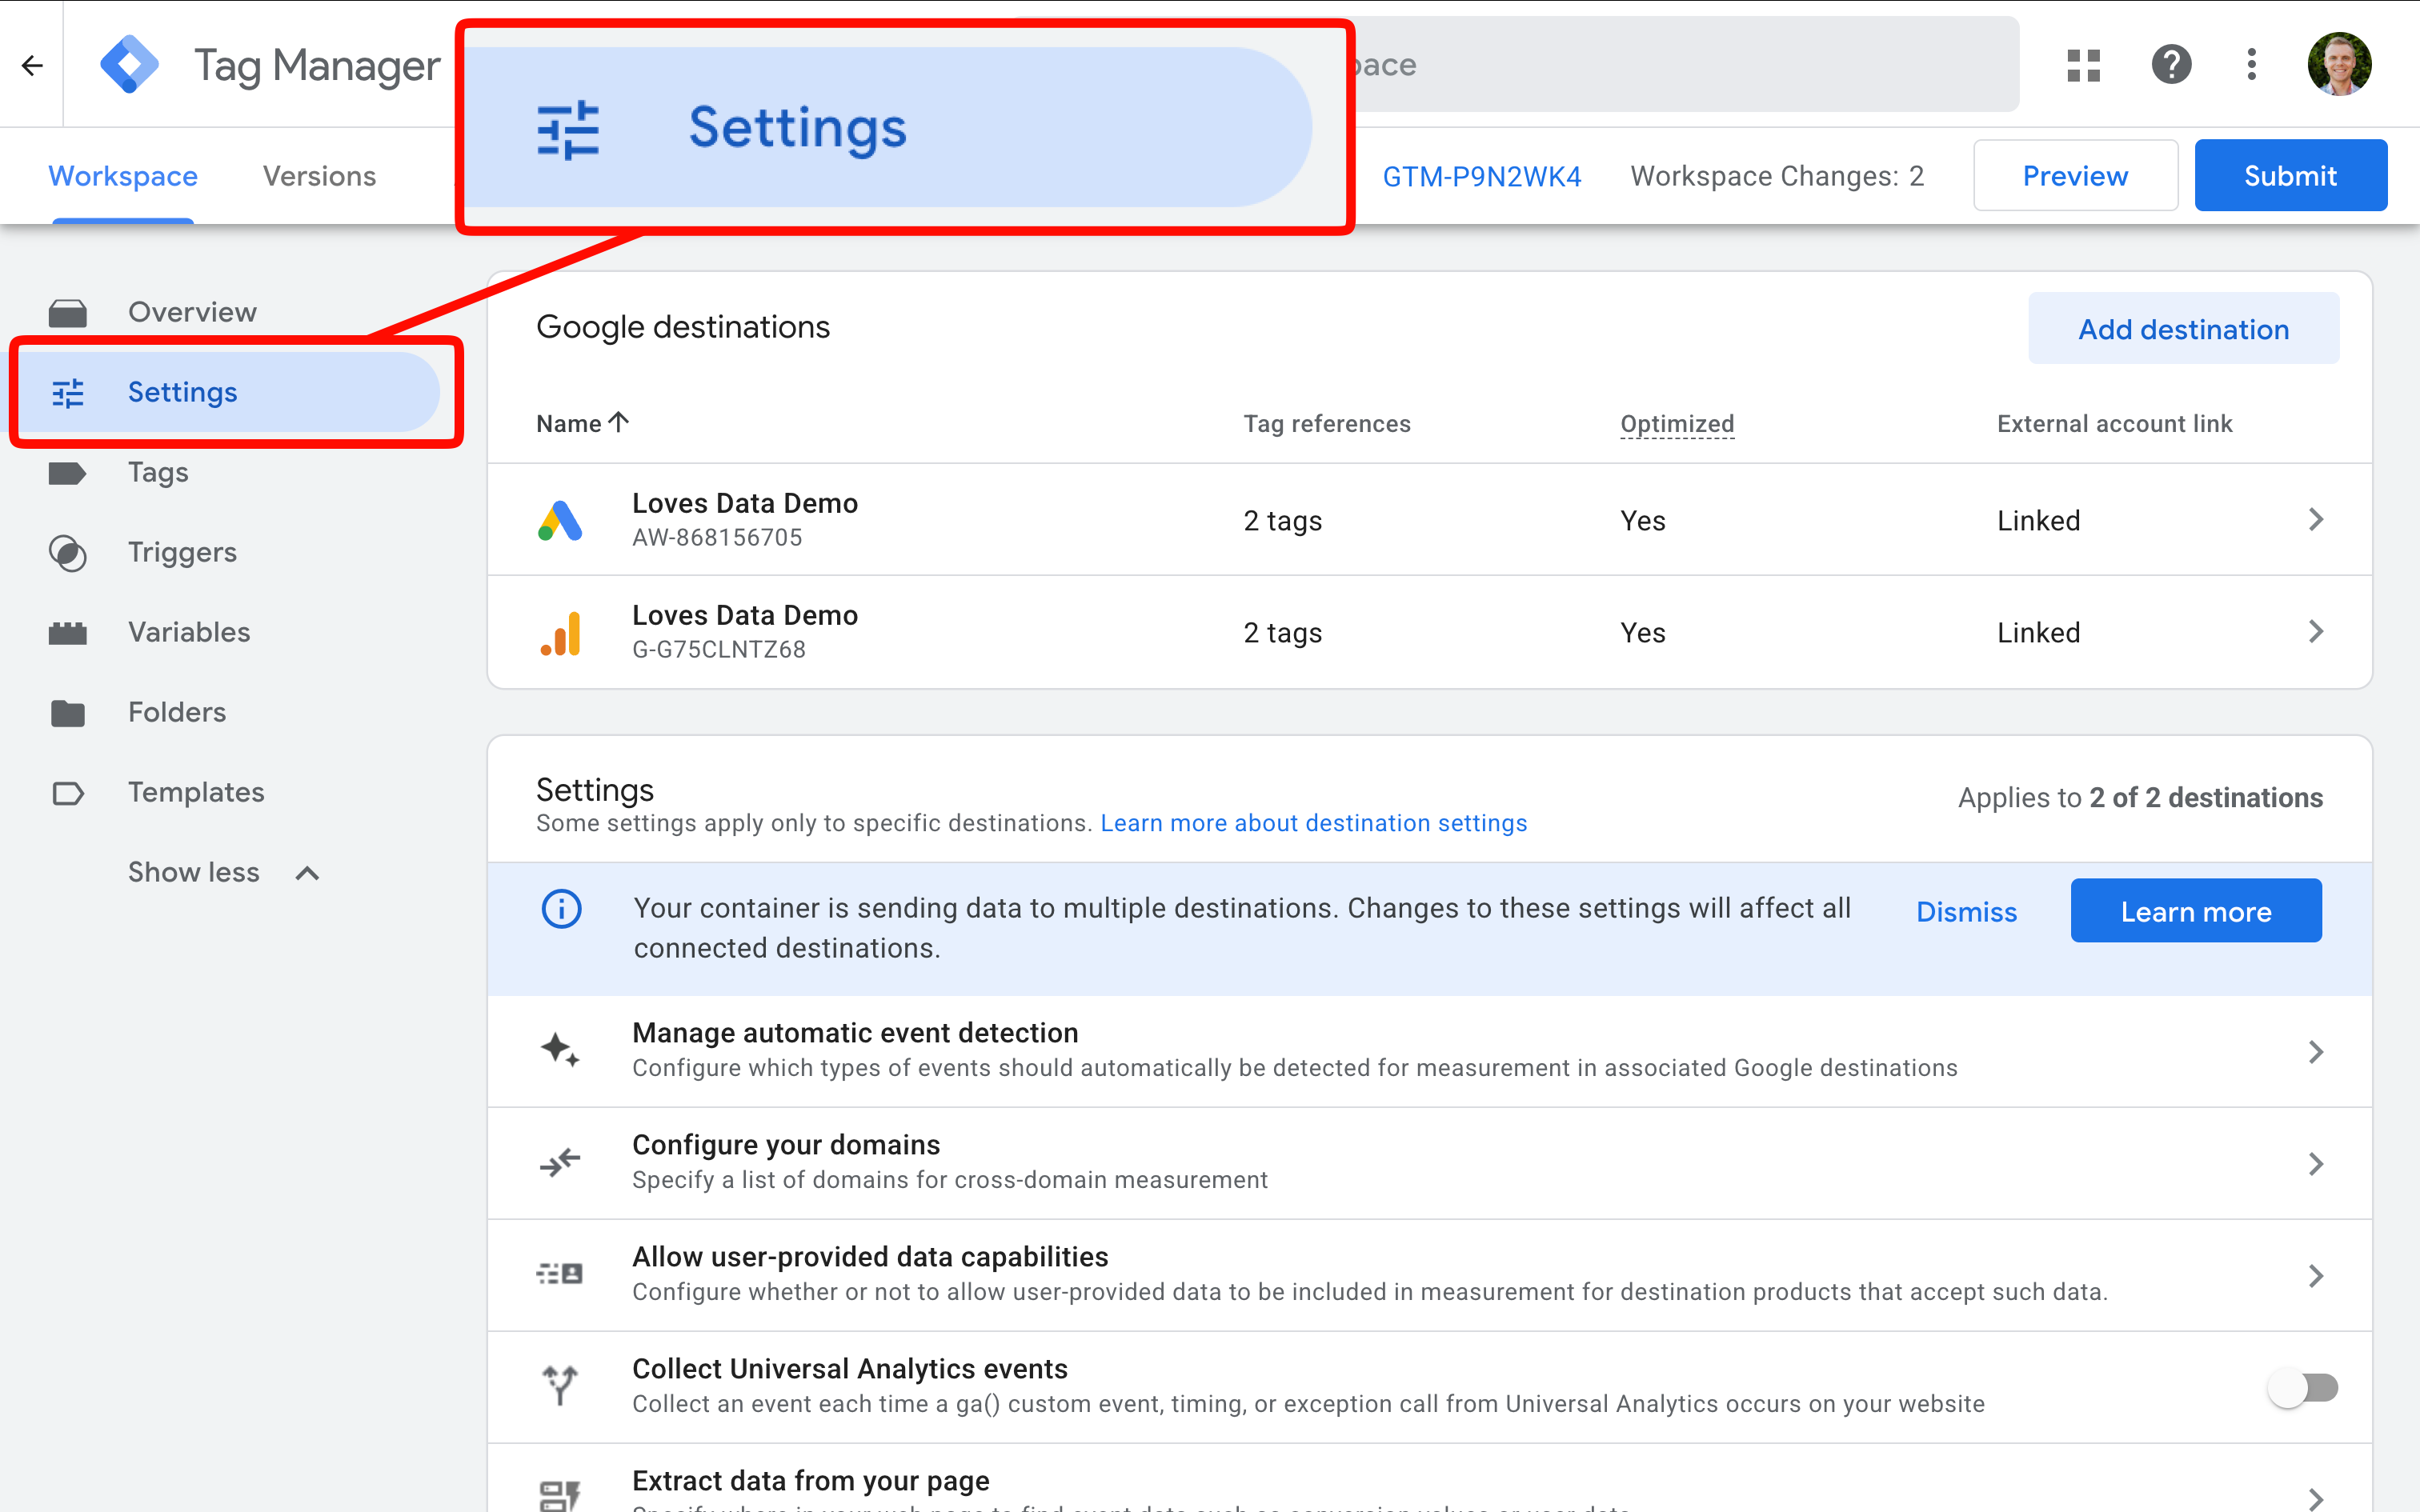2420x1512 pixels.
Task: Select the Overview sidebar icon
Action: click(x=68, y=313)
